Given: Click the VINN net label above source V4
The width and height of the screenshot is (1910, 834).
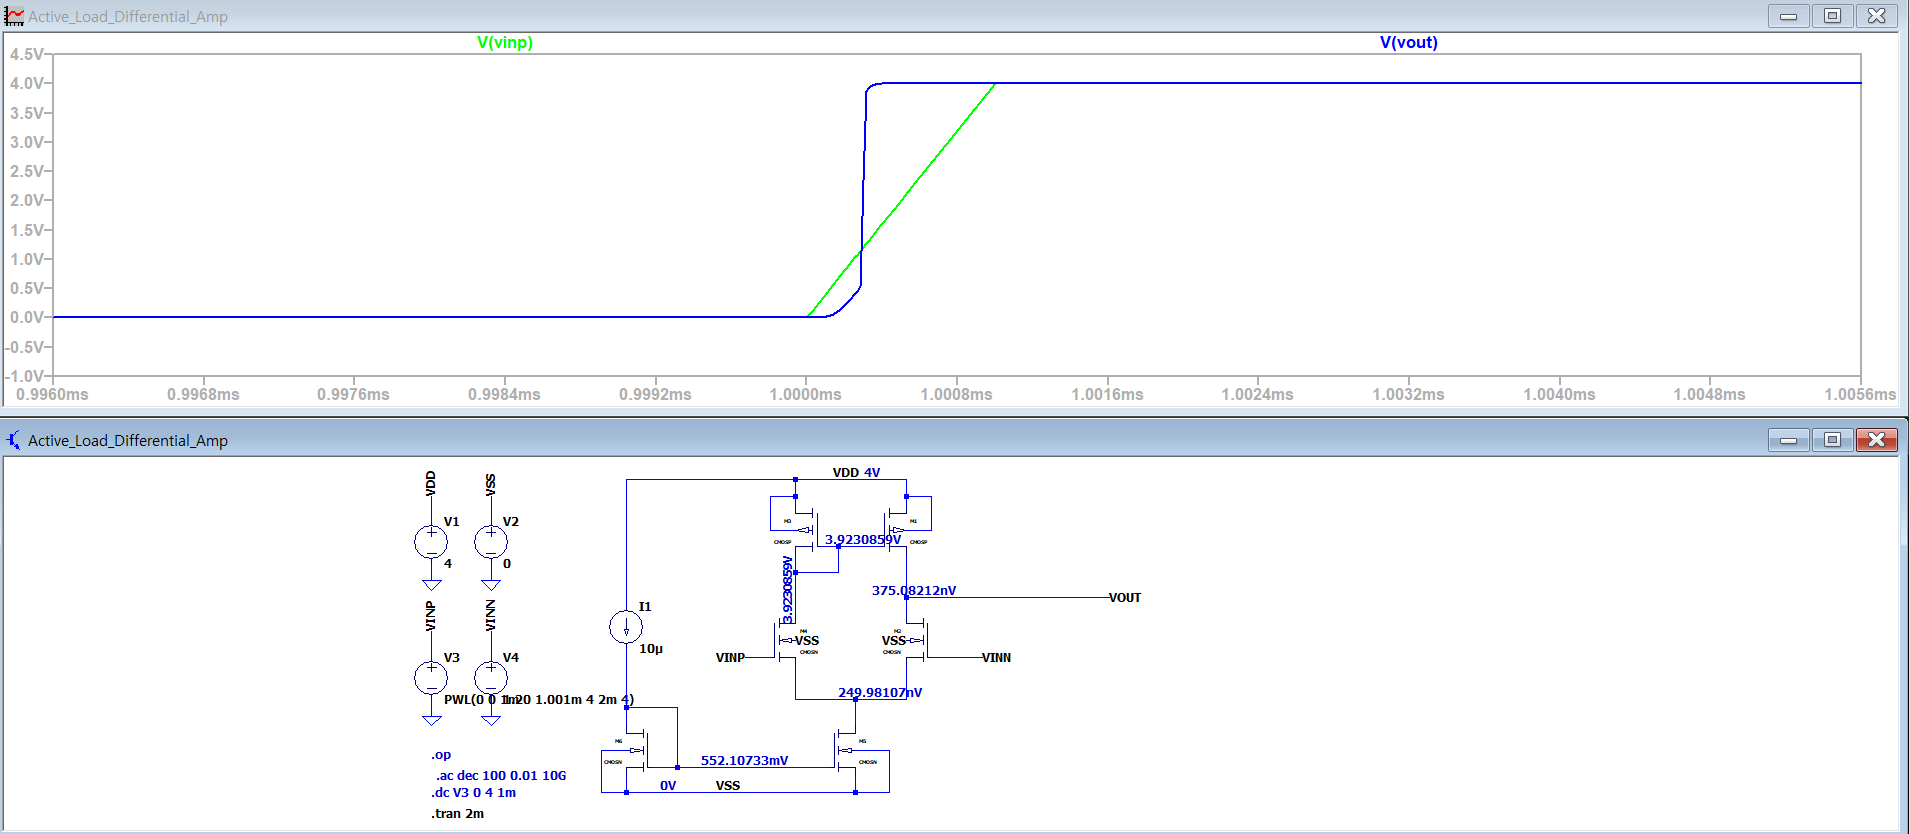Looking at the screenshot, I should (490, 616).
